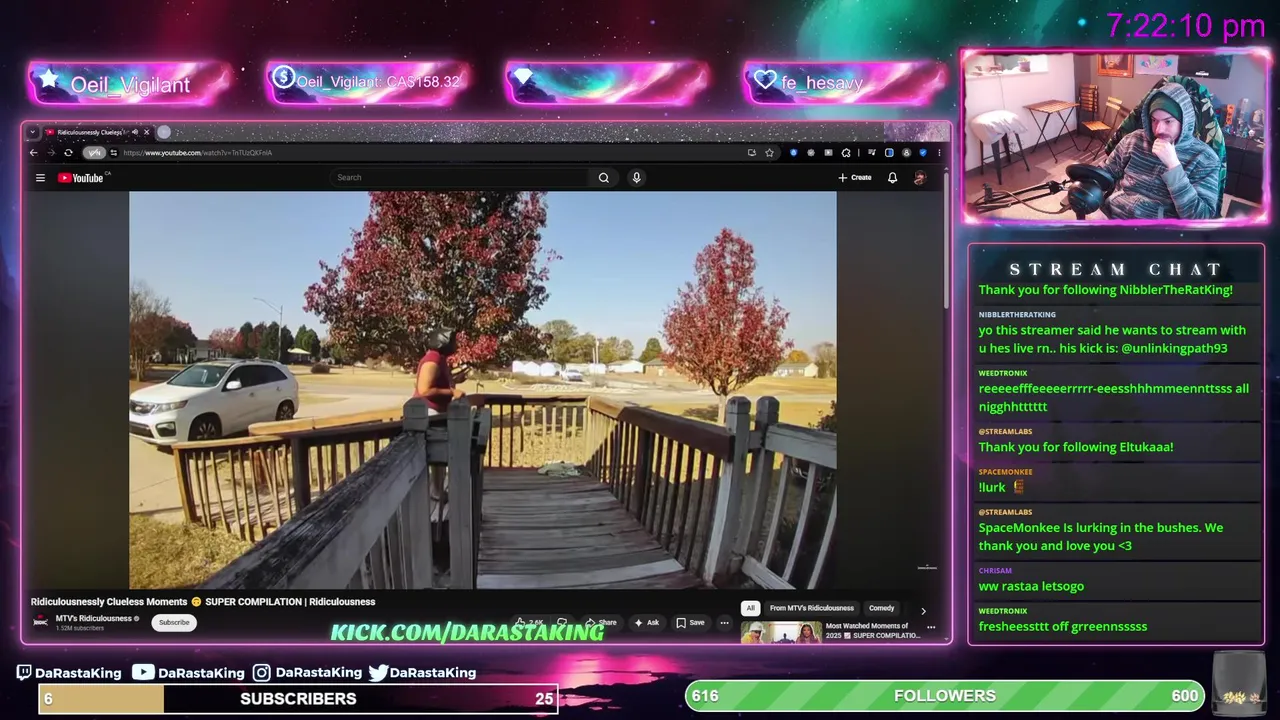The height and width of the screenshot is (720, 1280).
Task: Open the browser extensions puzzle icon
Action: pos(846,153)
